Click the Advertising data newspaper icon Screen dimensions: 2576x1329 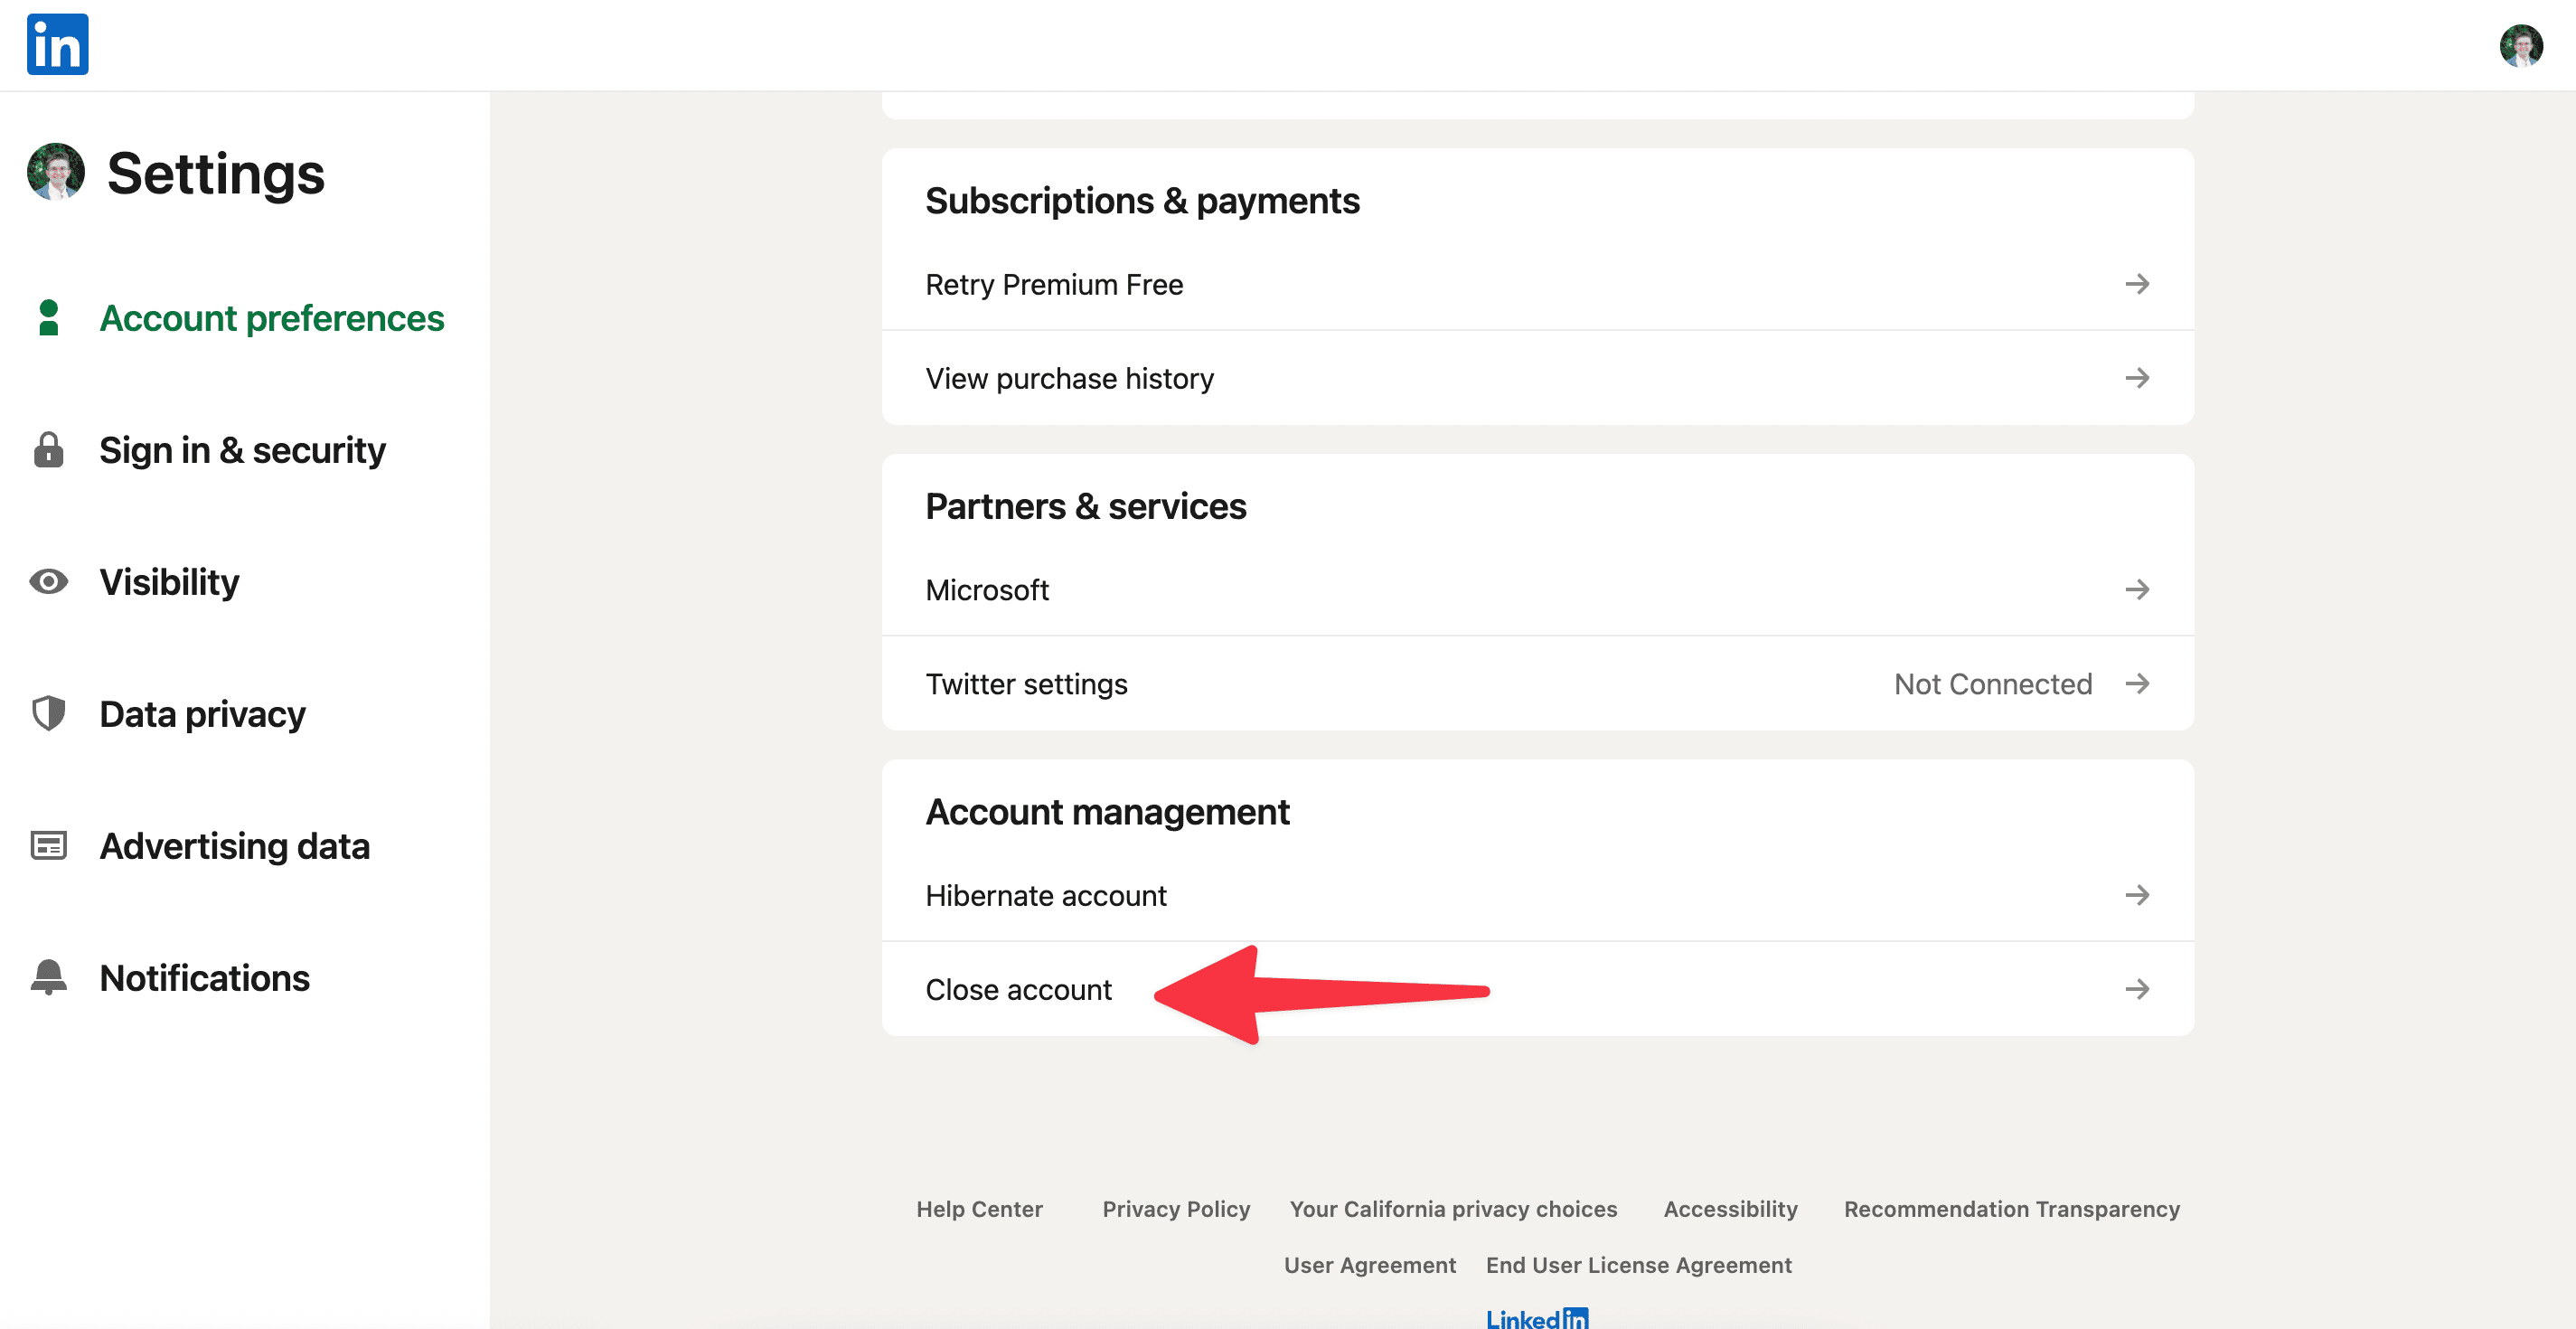(48, 846)
